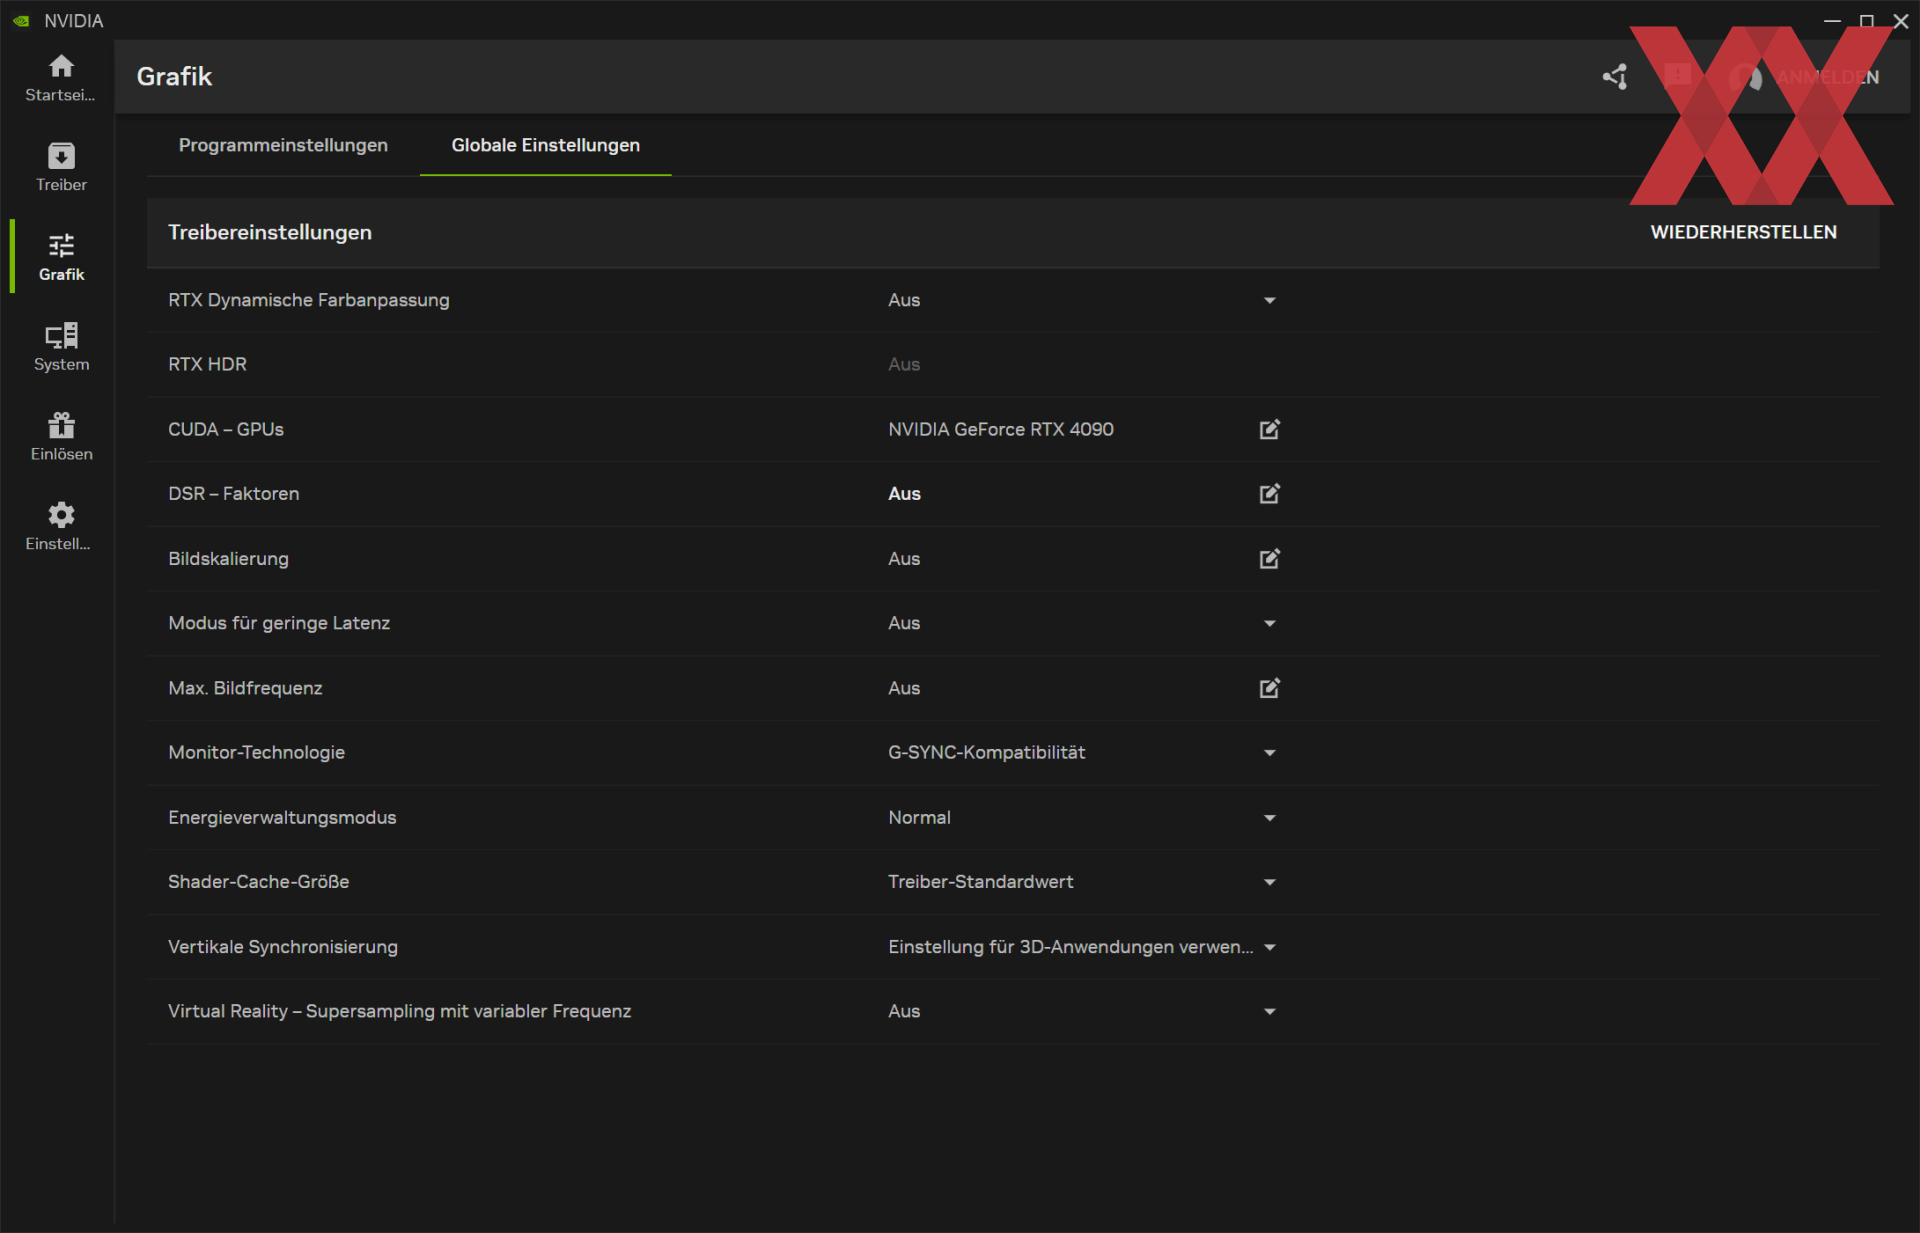Click the Energieverwaltungsmodus label
Screen dimensions: 1920x1233
coord(282,818)
